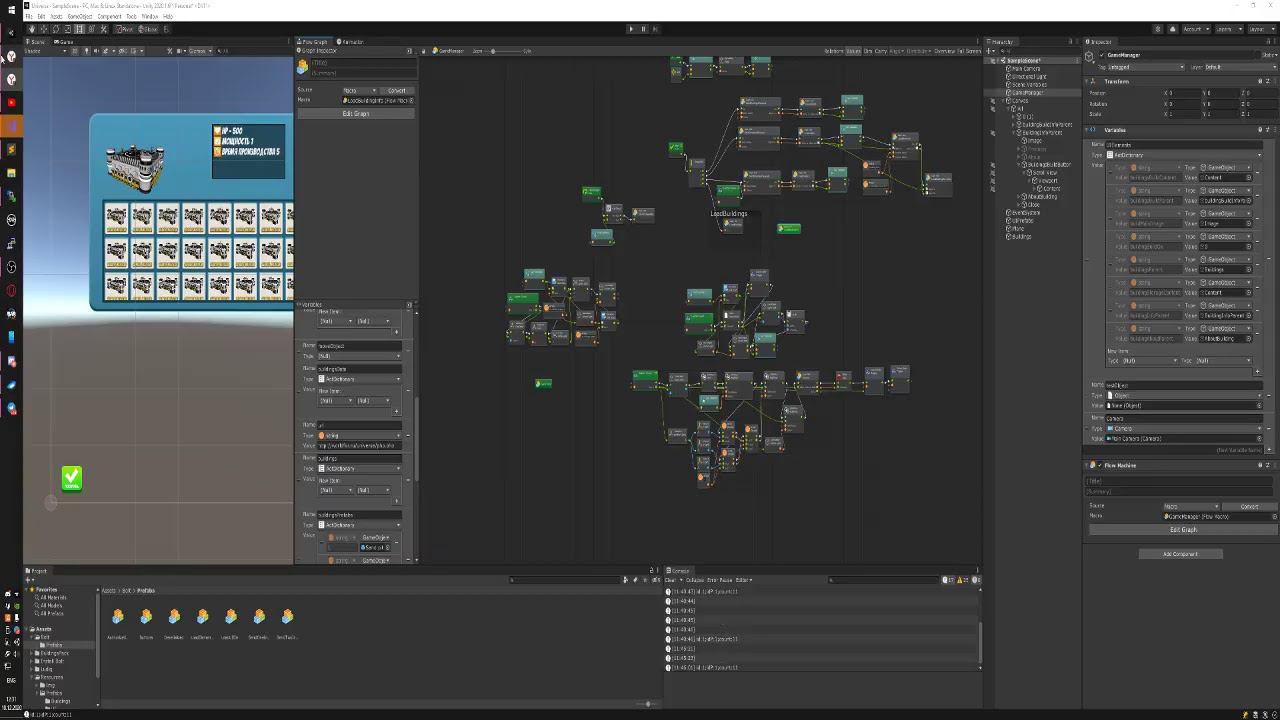Expand AboutBuilding in Hierarchy

pyautogui.click(x=1021, y=196)
